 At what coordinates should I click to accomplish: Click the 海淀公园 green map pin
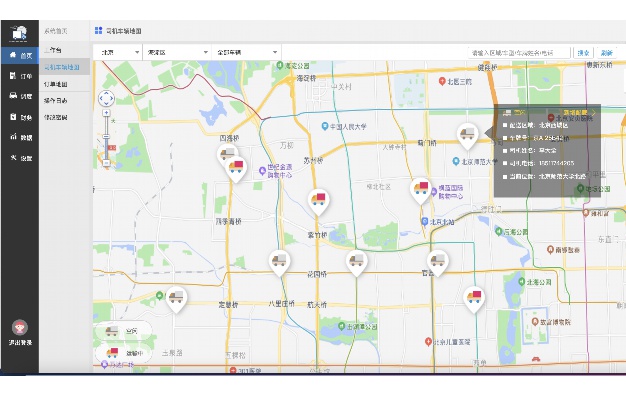point(280,65)
